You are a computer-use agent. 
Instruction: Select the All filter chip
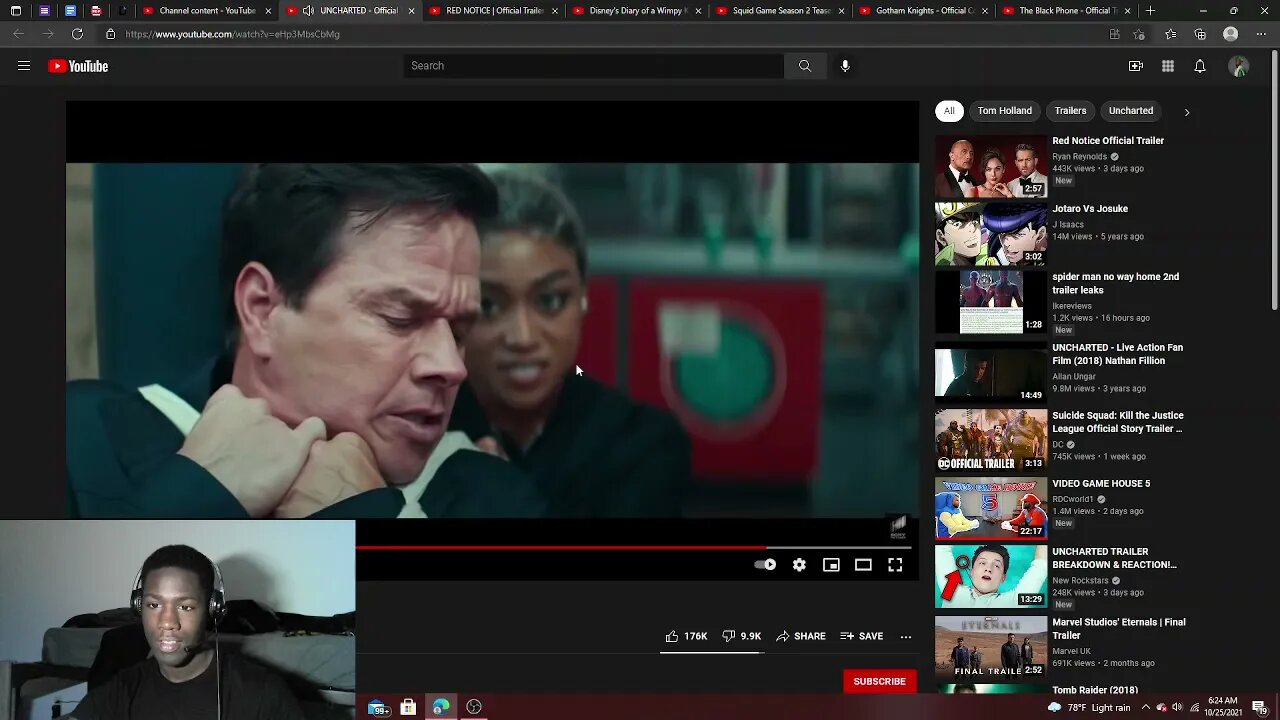(949, 111)
